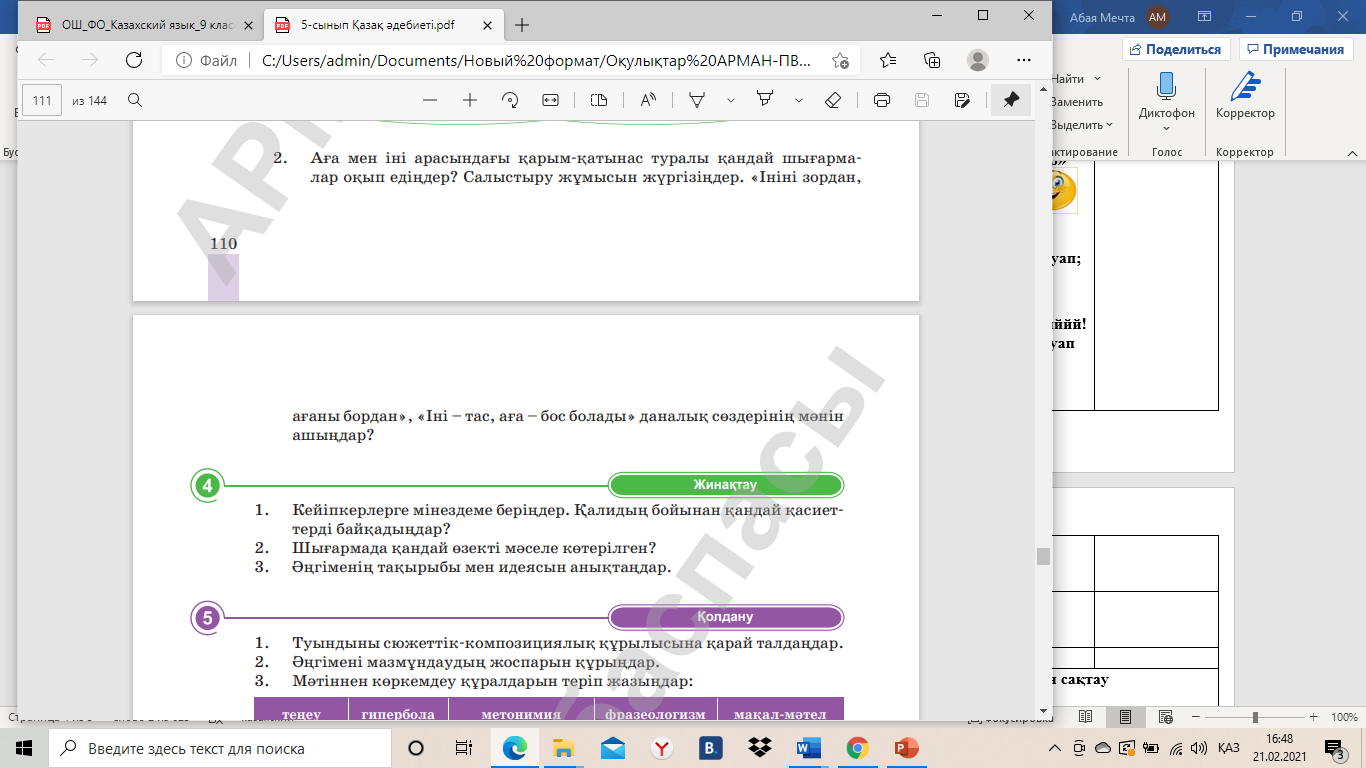Open PowerPoint from the taskbar

(906, 748)
